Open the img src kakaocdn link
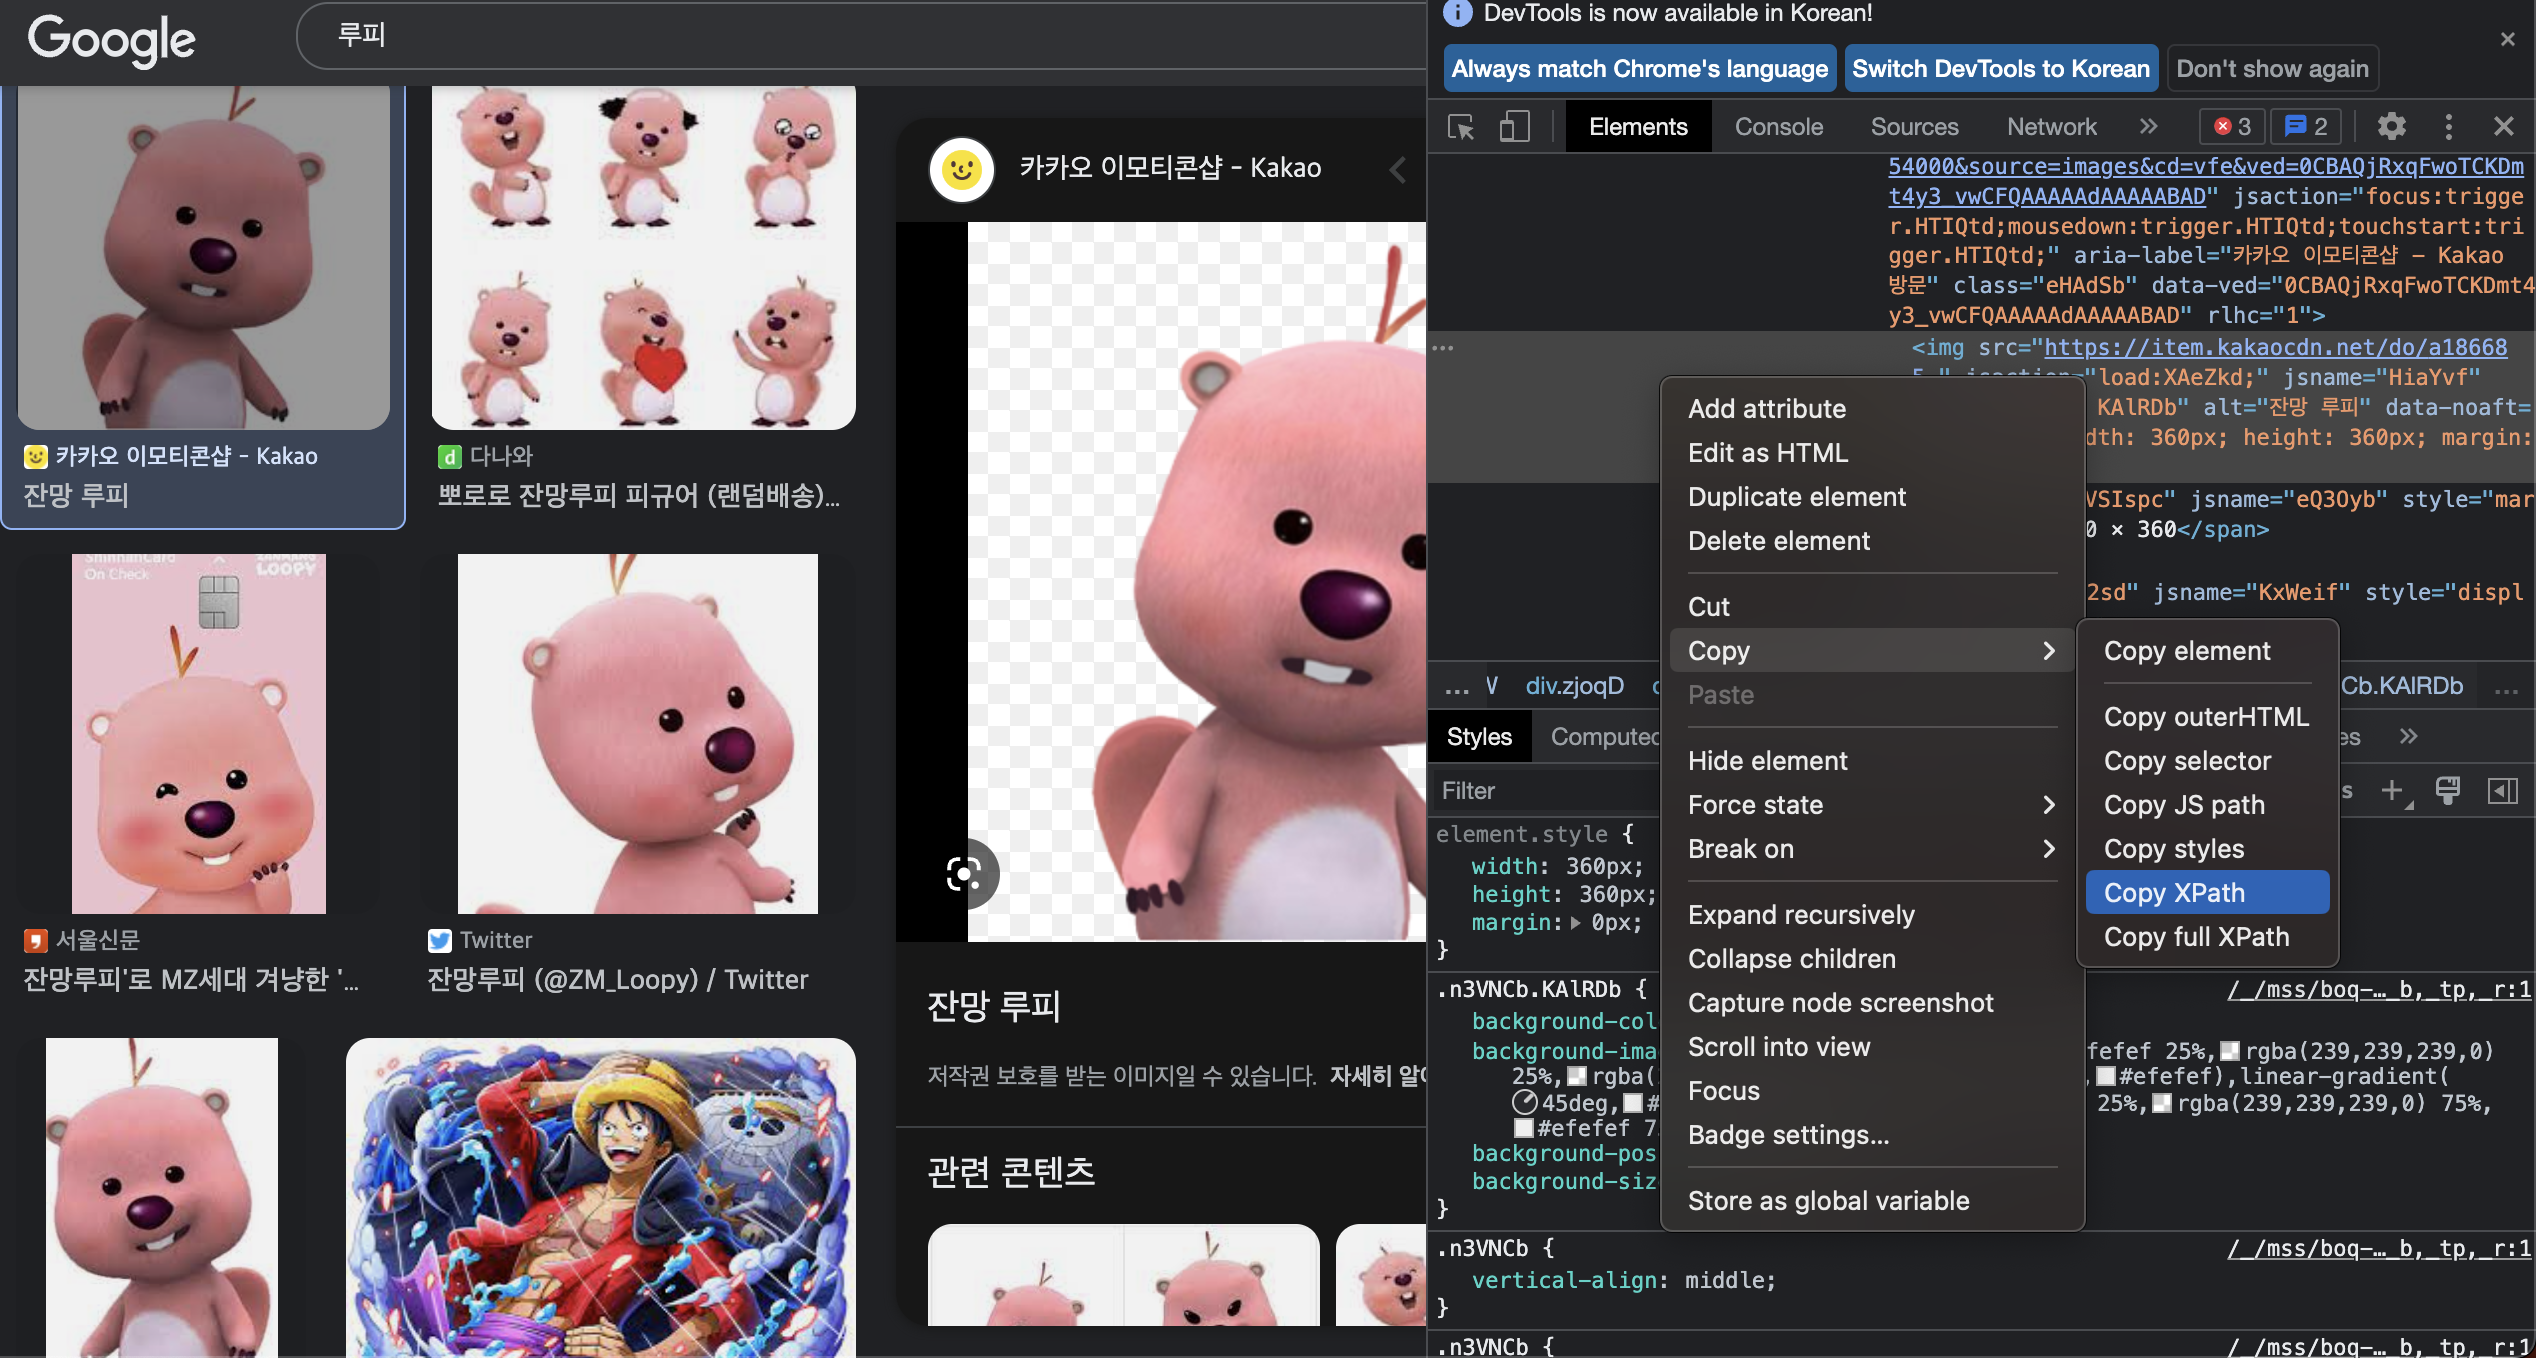2536x1358 pixels. point(2275,347)
